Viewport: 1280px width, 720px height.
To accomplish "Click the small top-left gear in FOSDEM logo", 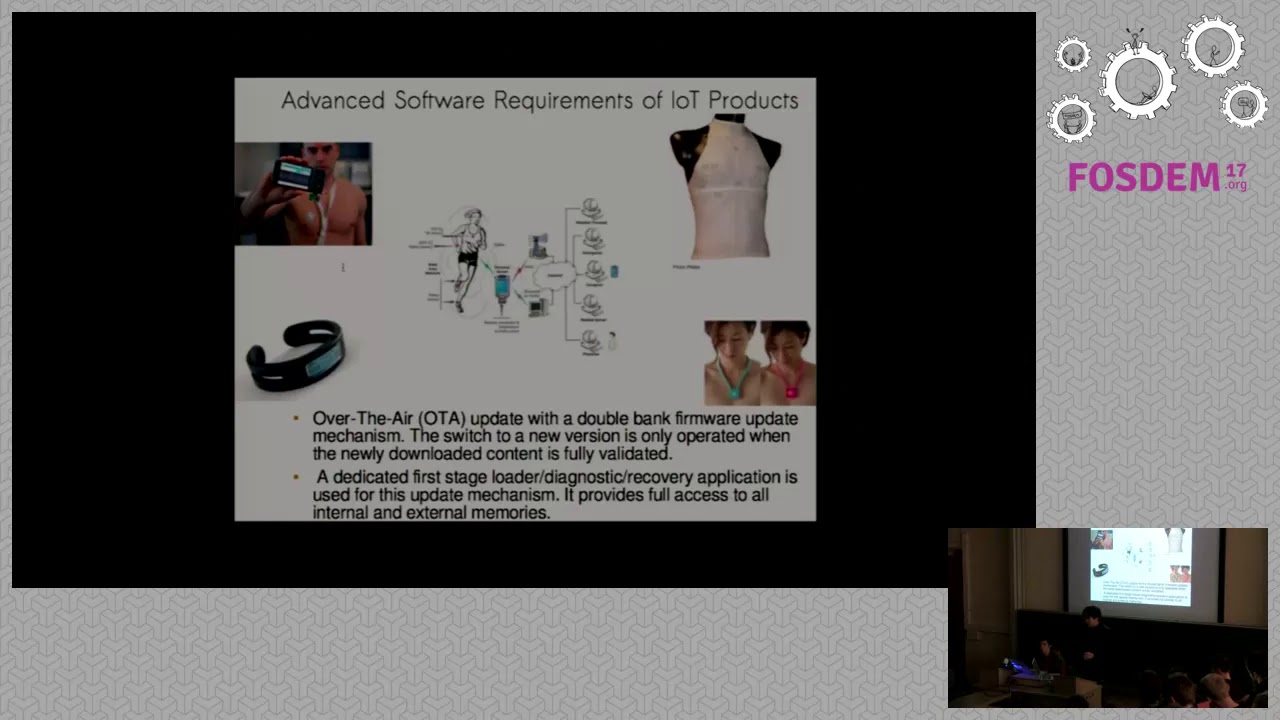I will [x=1072, y=55].
